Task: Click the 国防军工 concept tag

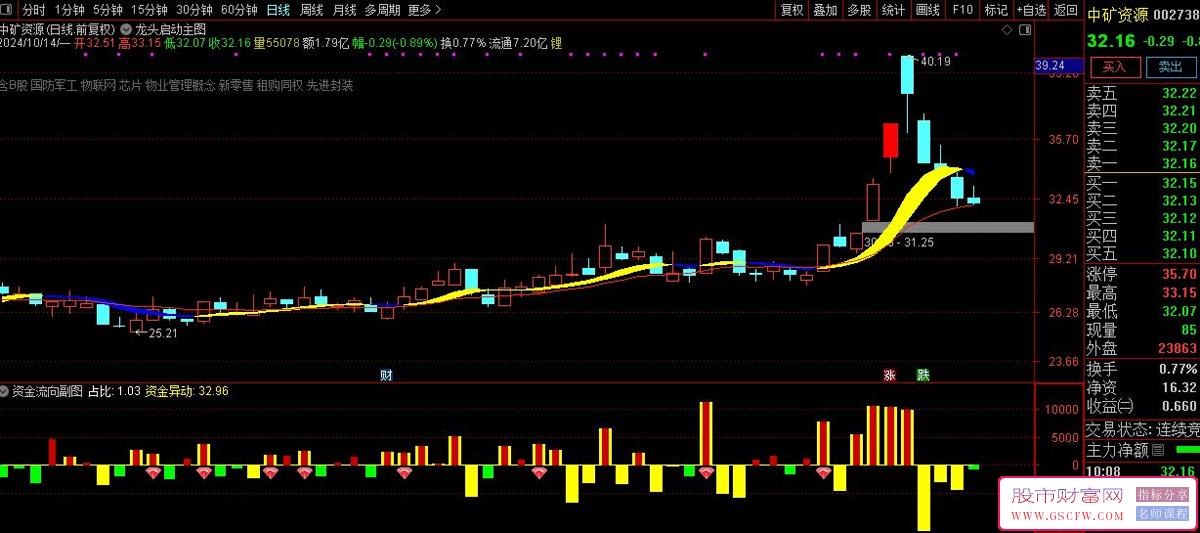Action: tap(53, 86)
